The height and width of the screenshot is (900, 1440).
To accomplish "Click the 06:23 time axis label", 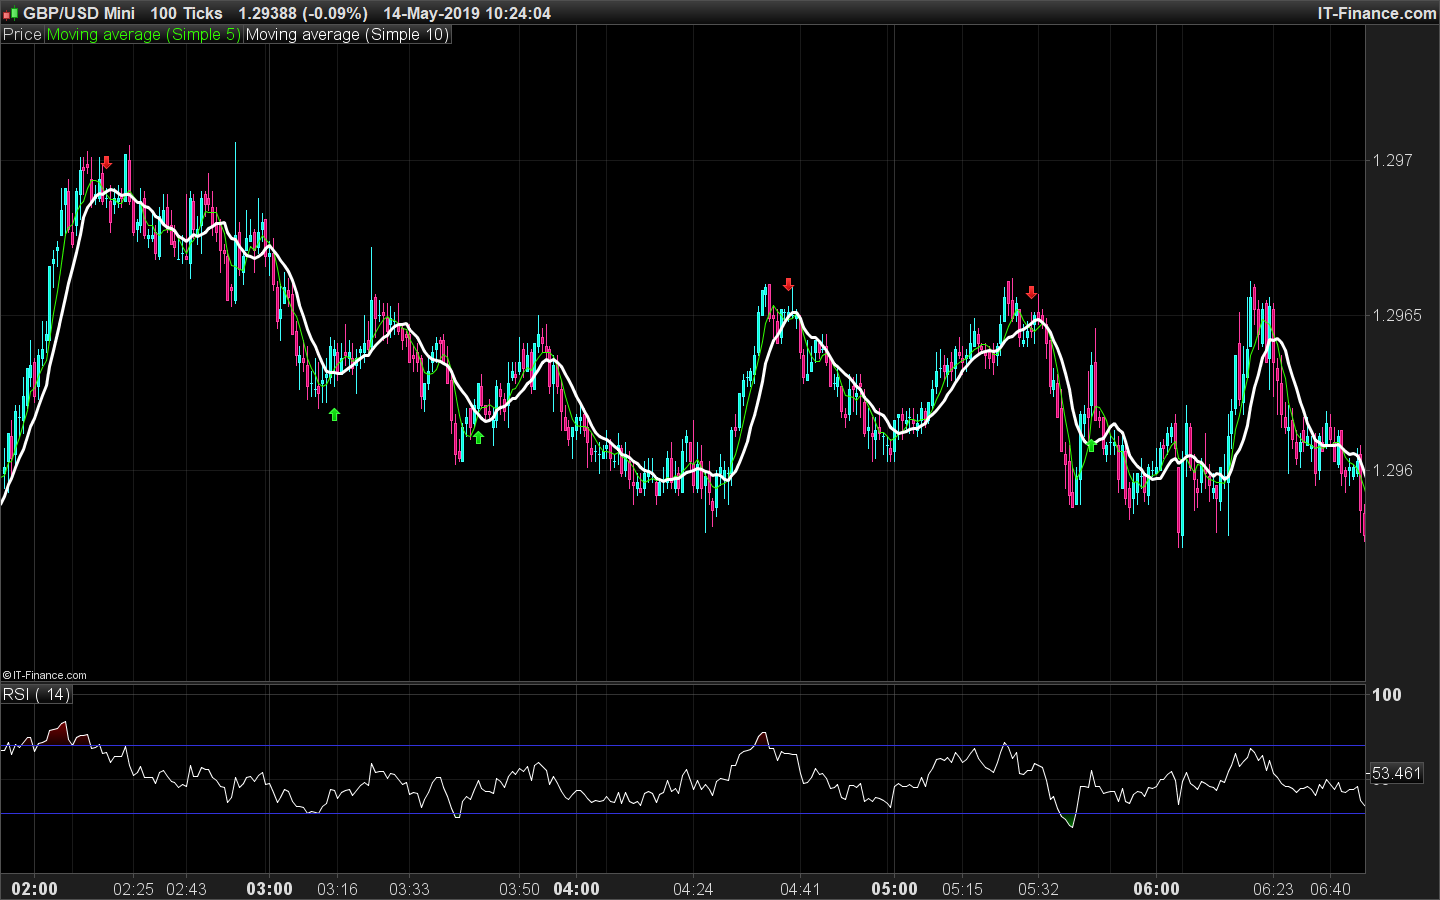I will point(1273,889).
